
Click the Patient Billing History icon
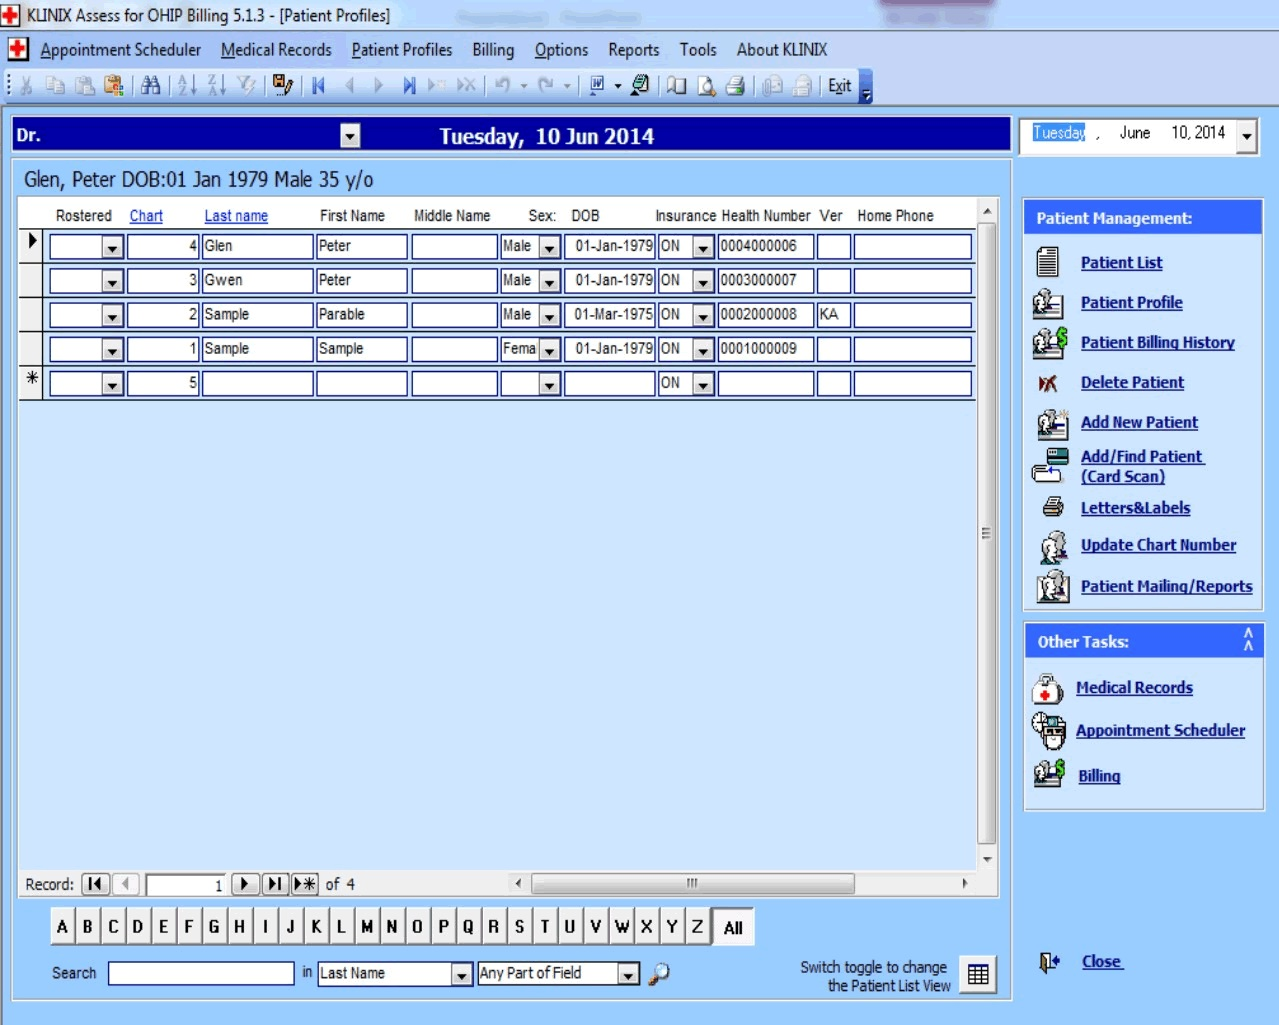point(1049,342)
